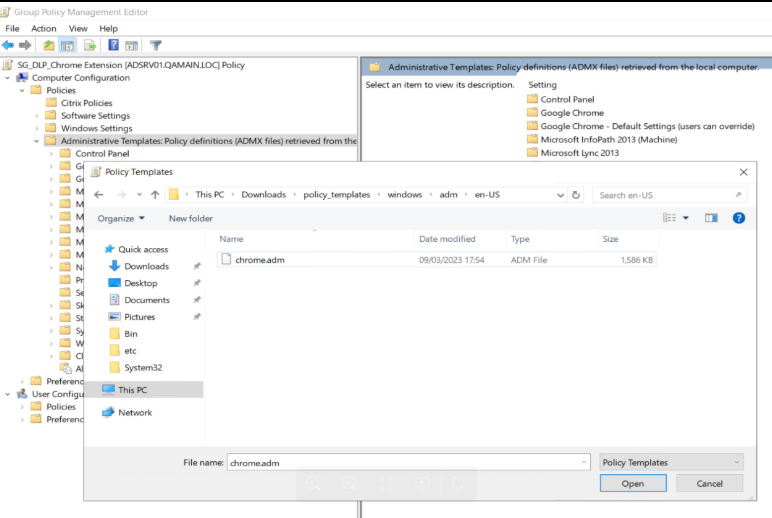Select Desktop in the navigation pane
The width and height of the screenshot is (772, 518).
click(x=140, y=283)
